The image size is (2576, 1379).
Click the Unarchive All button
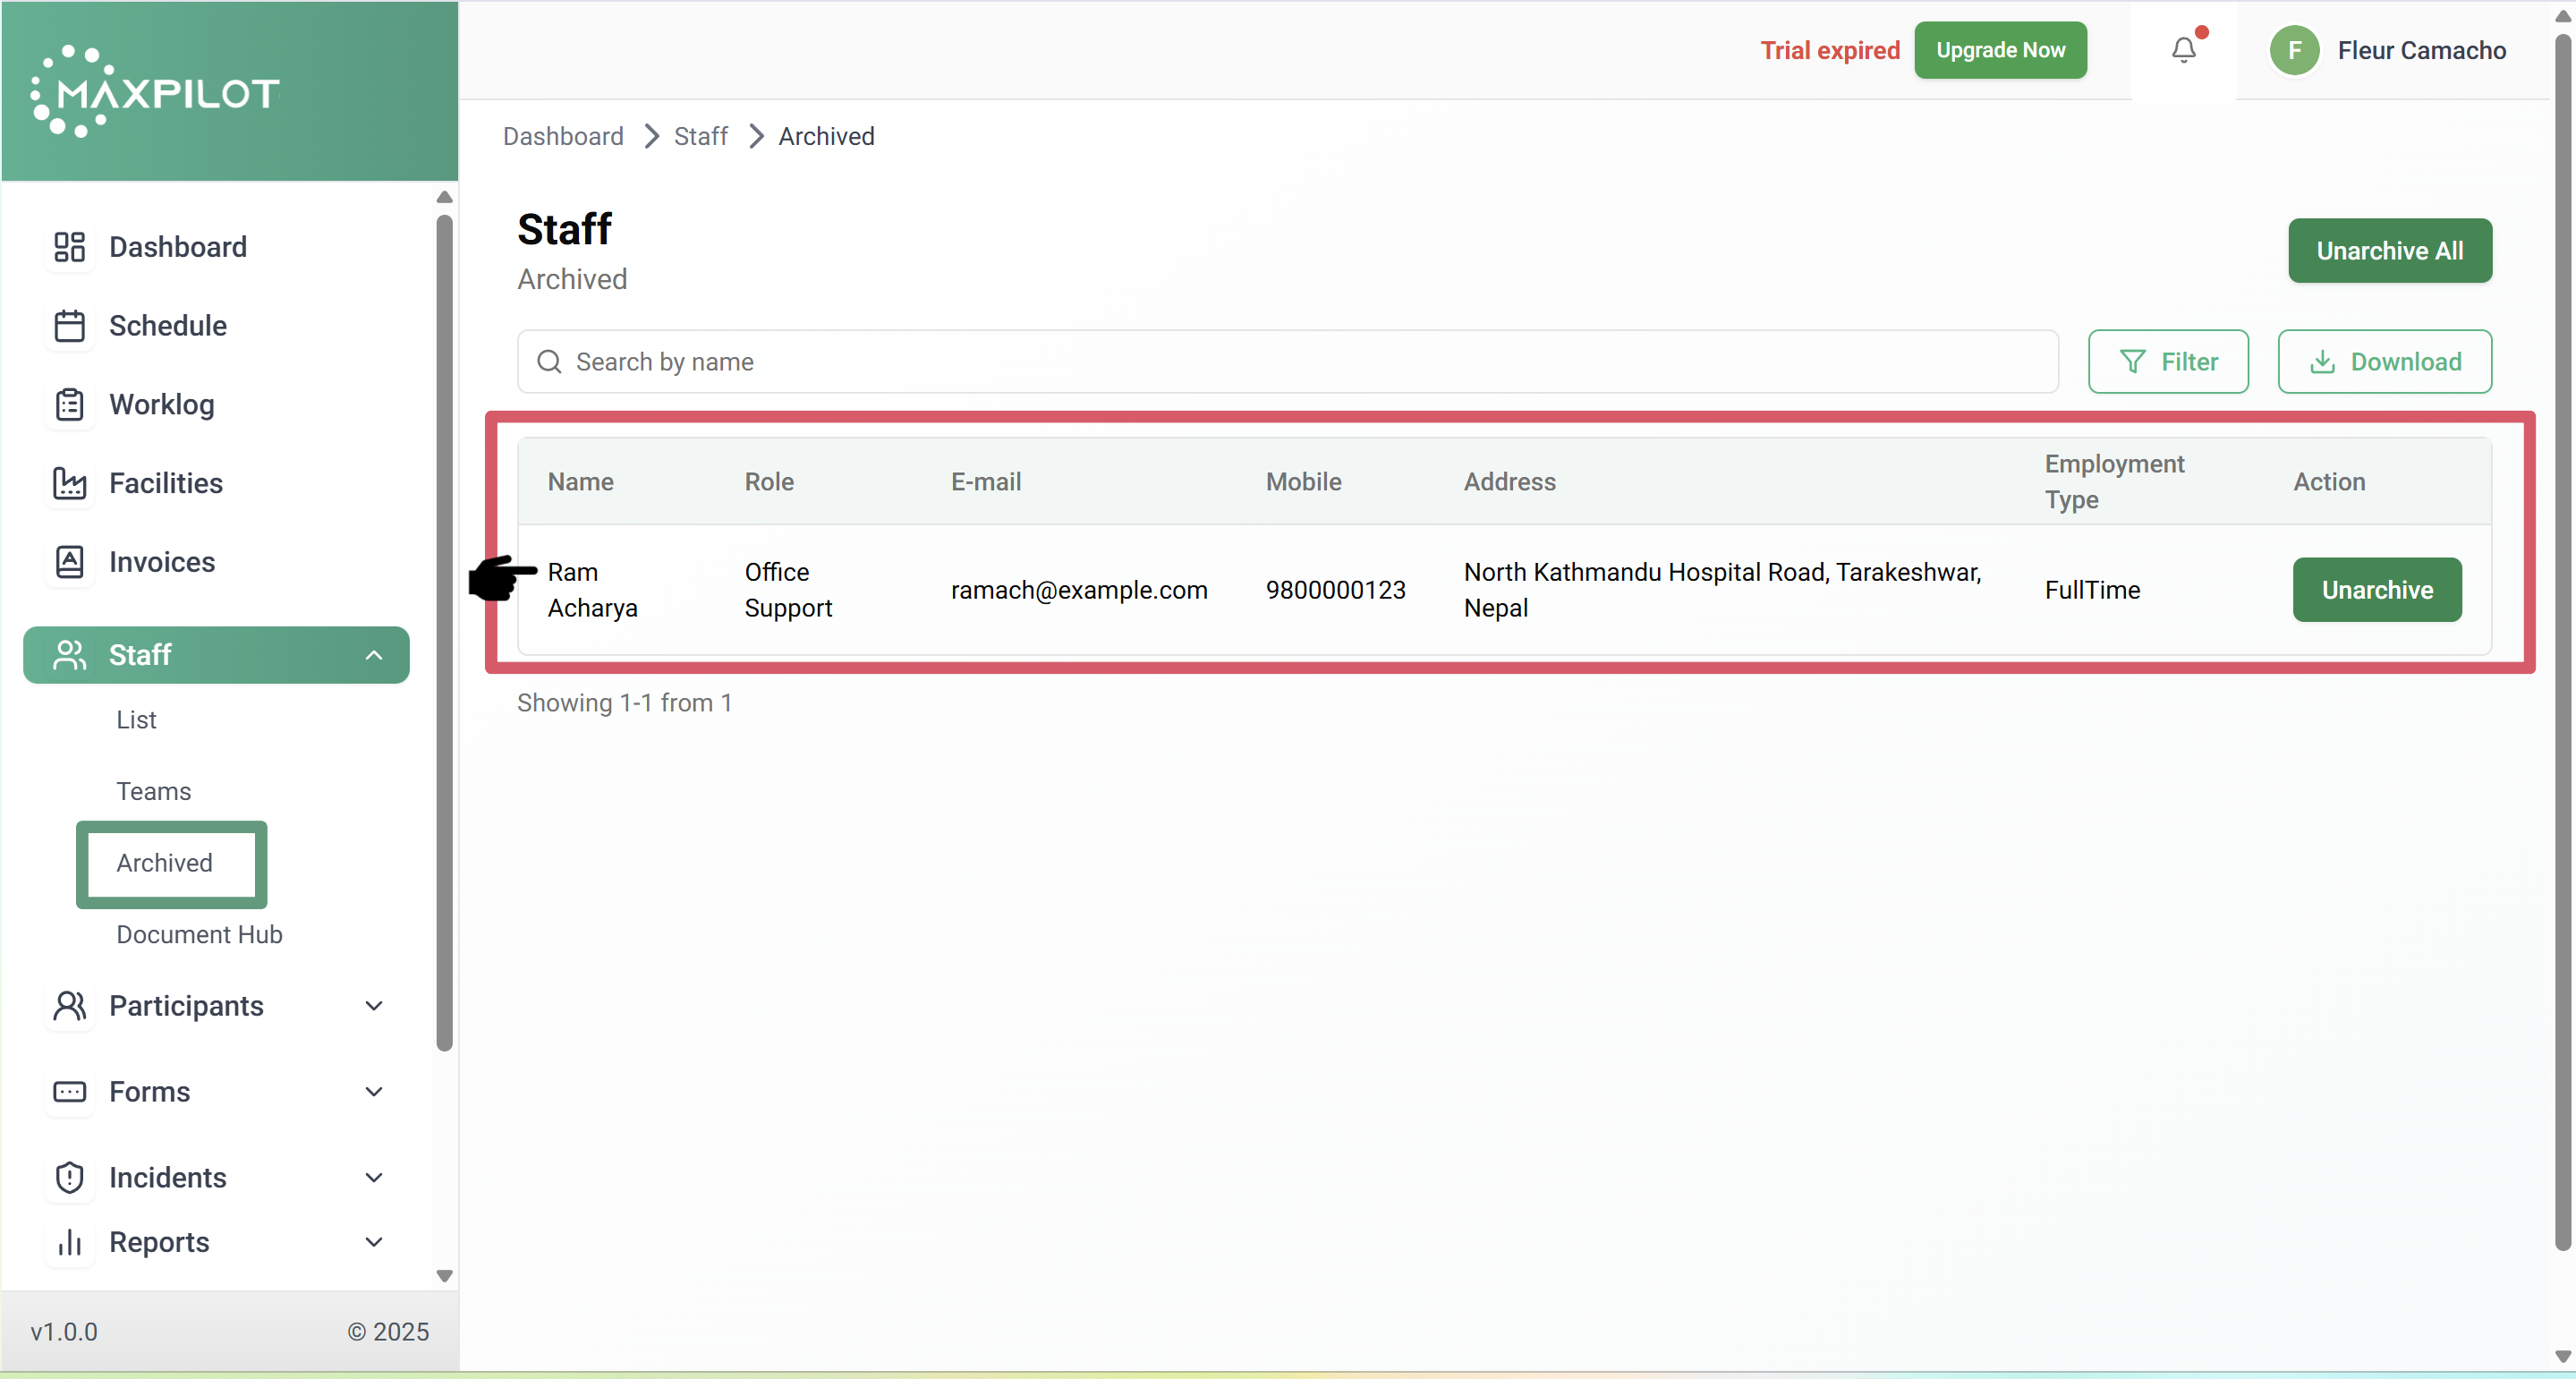2389,251
